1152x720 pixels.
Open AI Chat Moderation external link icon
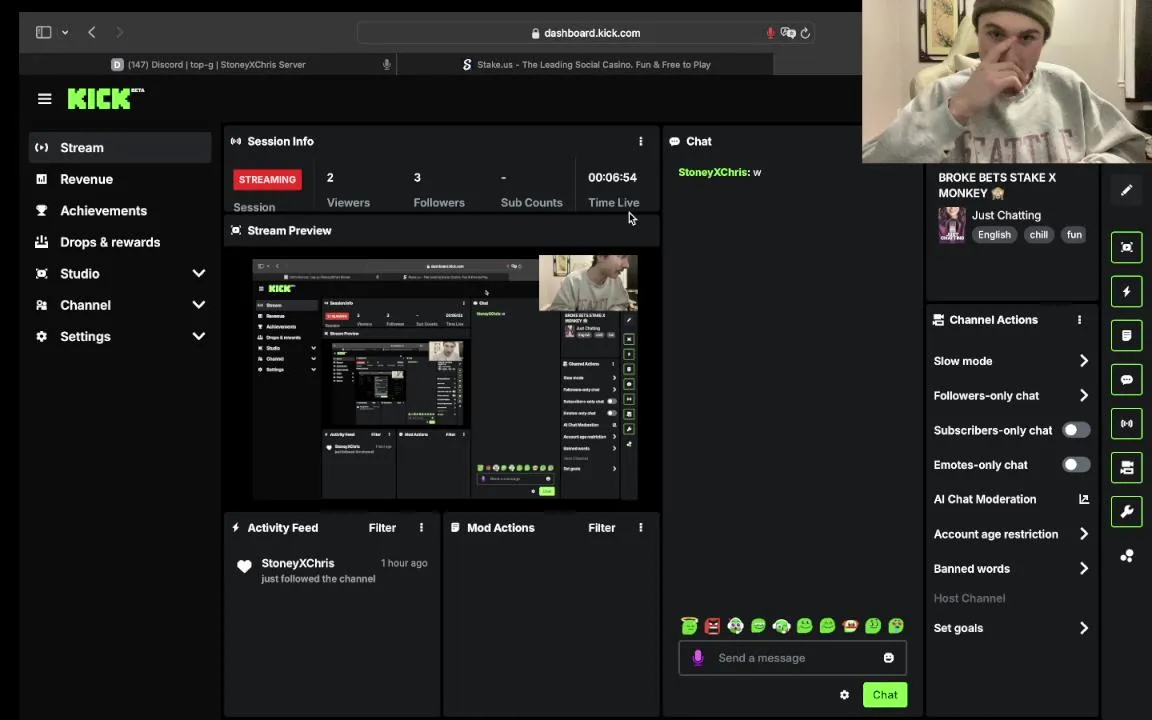pos(1084,499)
